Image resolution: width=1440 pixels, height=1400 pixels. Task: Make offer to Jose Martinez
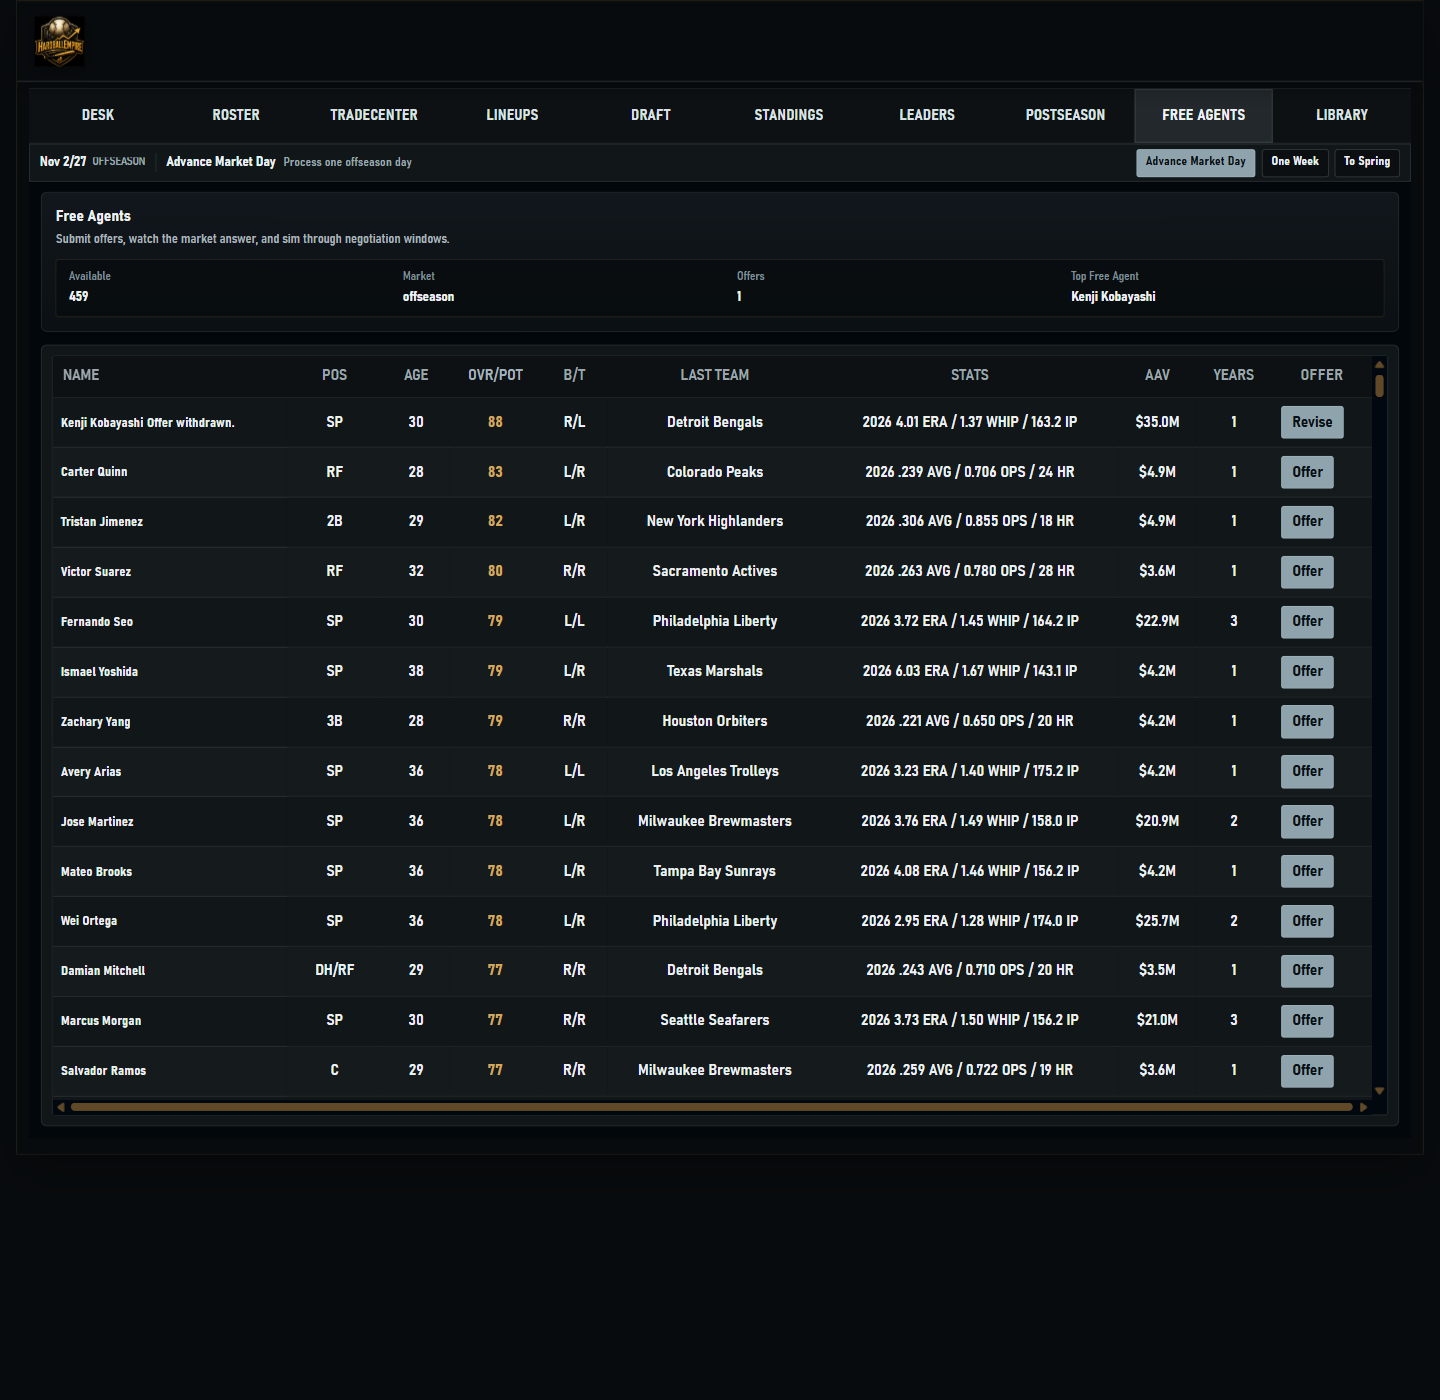[x=1307, y=821]
